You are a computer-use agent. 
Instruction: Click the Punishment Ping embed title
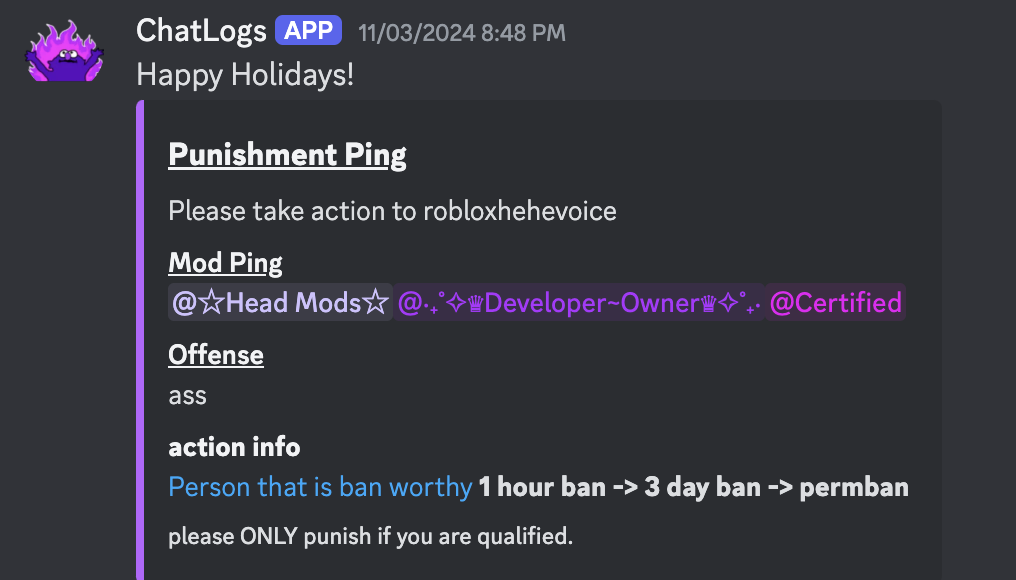[x=287, y=155]
